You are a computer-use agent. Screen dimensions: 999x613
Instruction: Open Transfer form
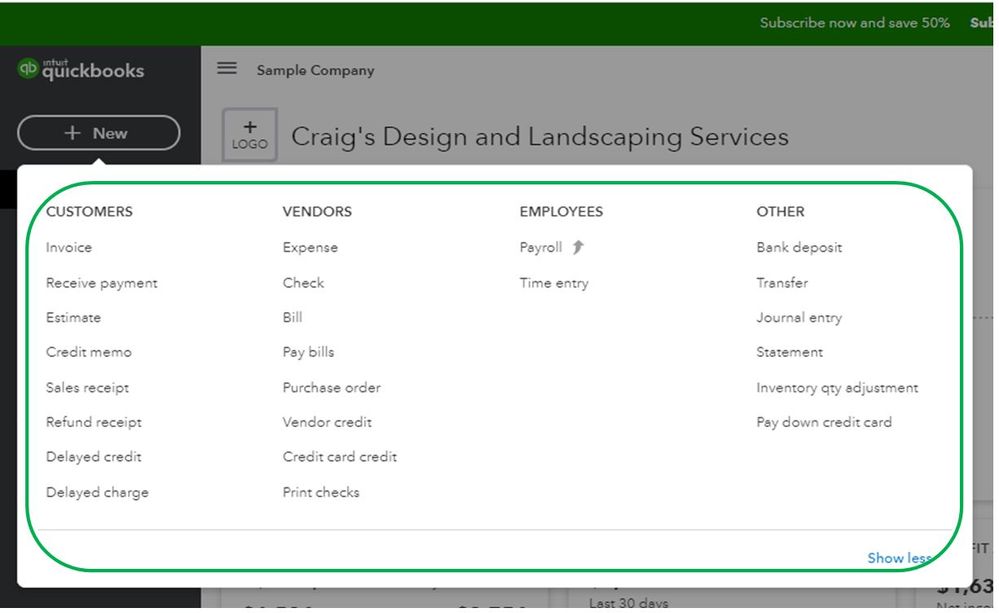pyautogui.click(x=782, y=283)
